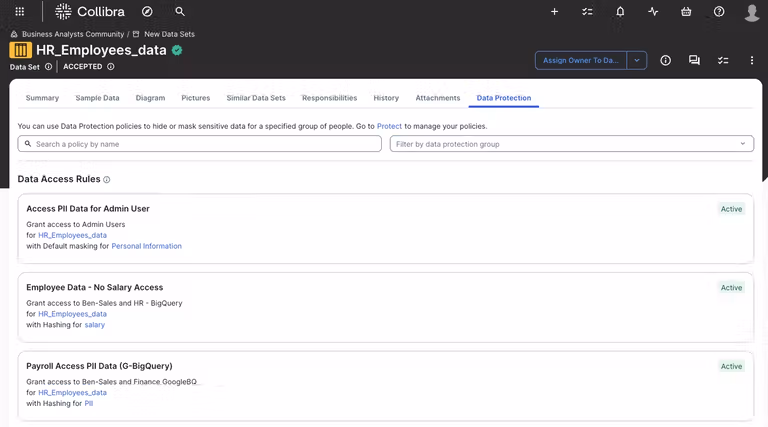Open the three-dot more actions menu
The height and width of the screenshot is (427, 768).
[752, 60]
